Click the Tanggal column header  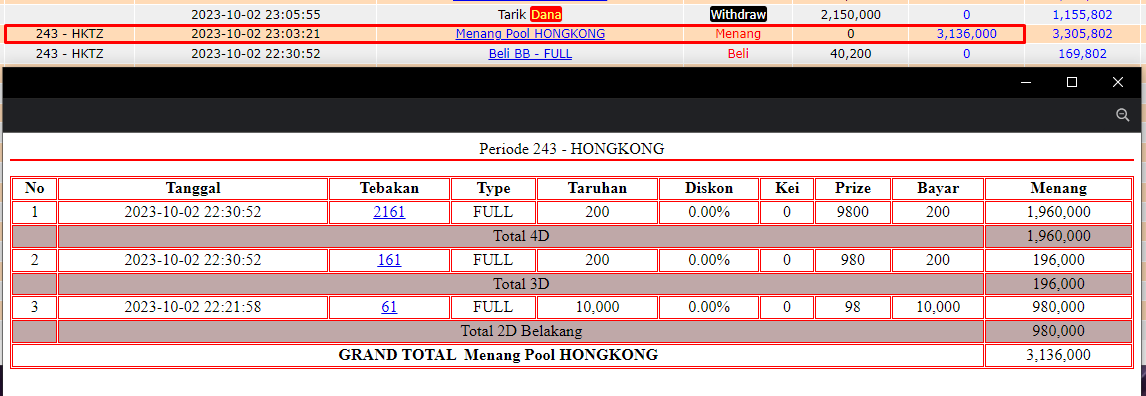[x=193, y=189]
